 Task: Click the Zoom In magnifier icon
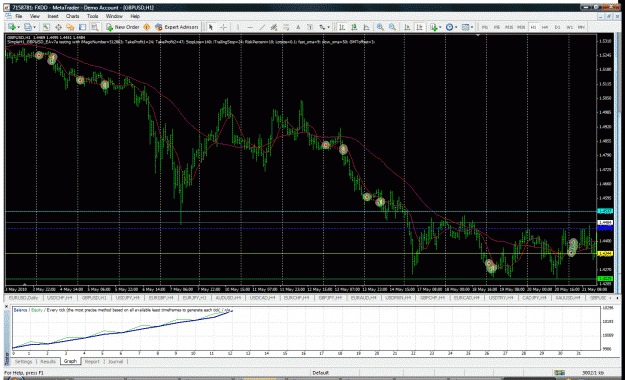380,27
